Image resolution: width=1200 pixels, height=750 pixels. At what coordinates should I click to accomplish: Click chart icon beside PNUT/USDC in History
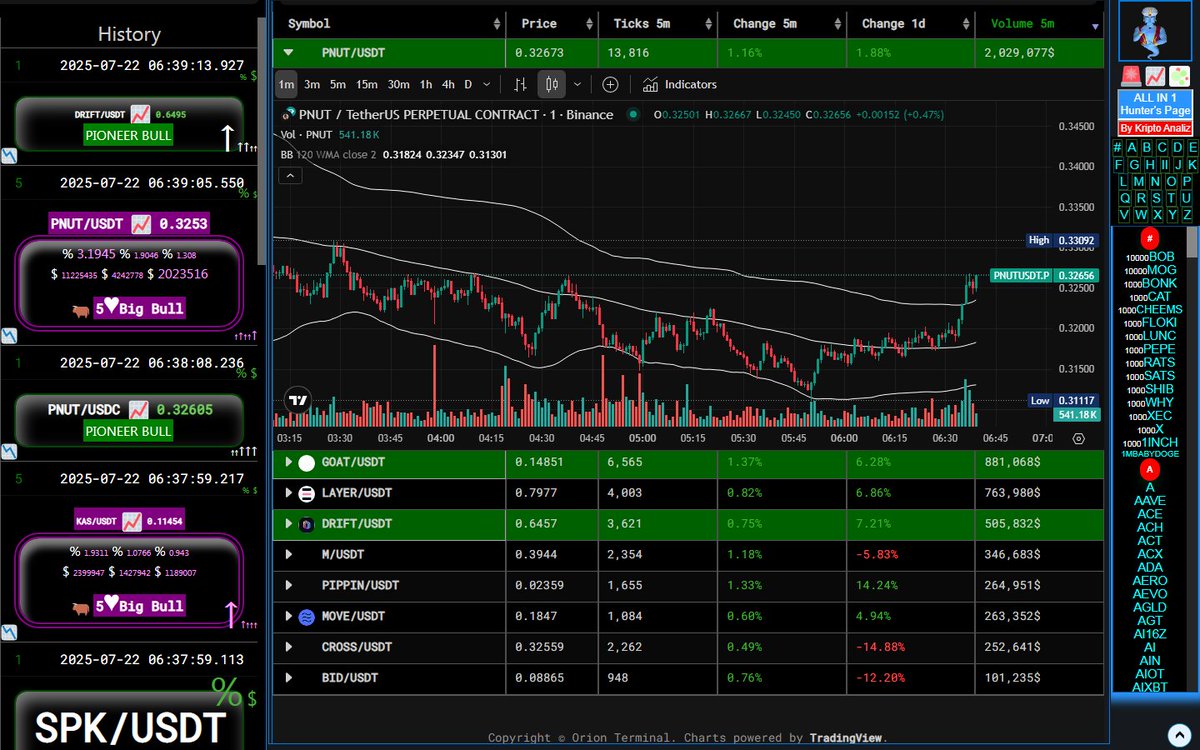(x=139, y=409)
